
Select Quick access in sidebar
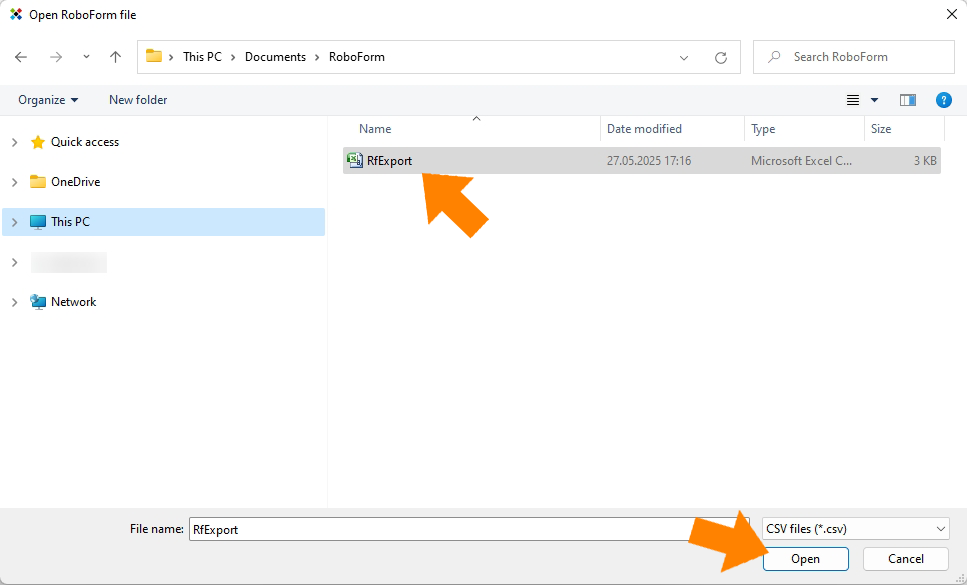pyautogui.click(x=84, y=142)
